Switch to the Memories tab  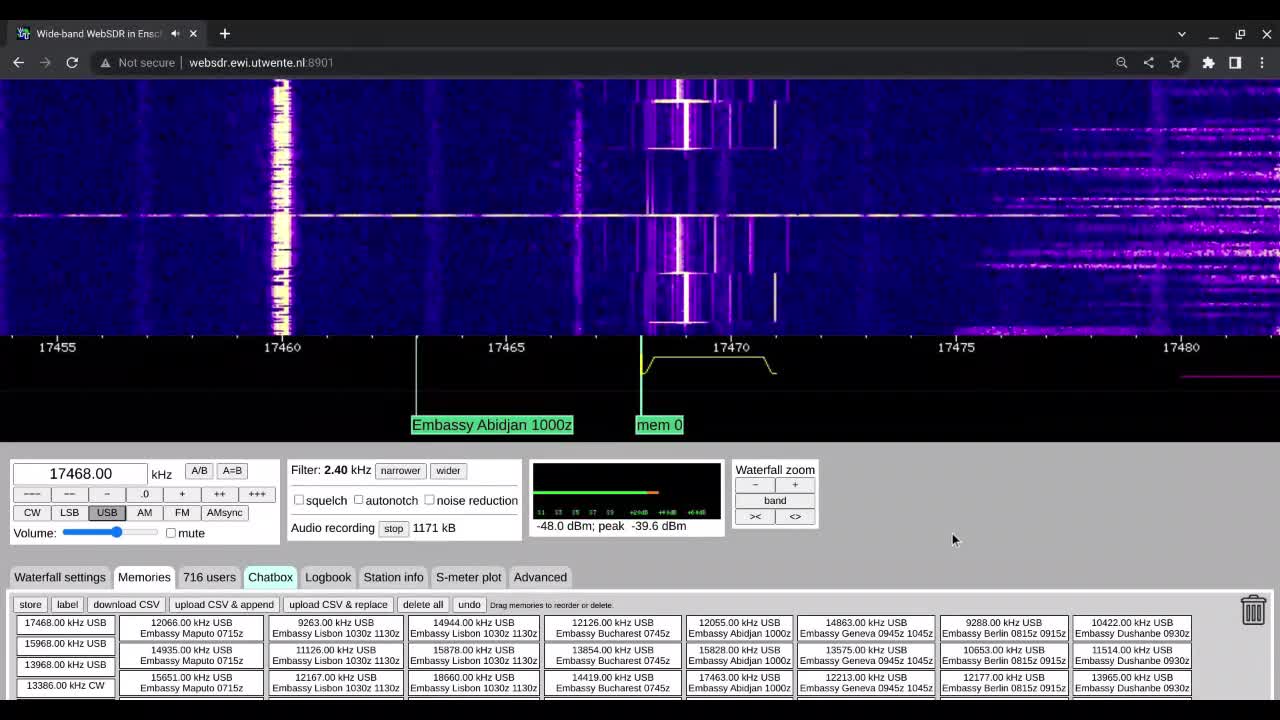pos(144,577)
